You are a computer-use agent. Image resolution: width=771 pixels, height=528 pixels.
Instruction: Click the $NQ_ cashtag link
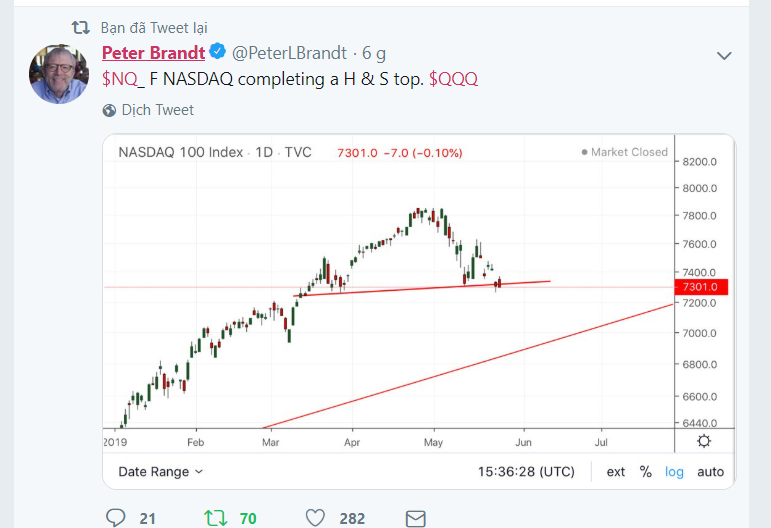pos(123,79)
